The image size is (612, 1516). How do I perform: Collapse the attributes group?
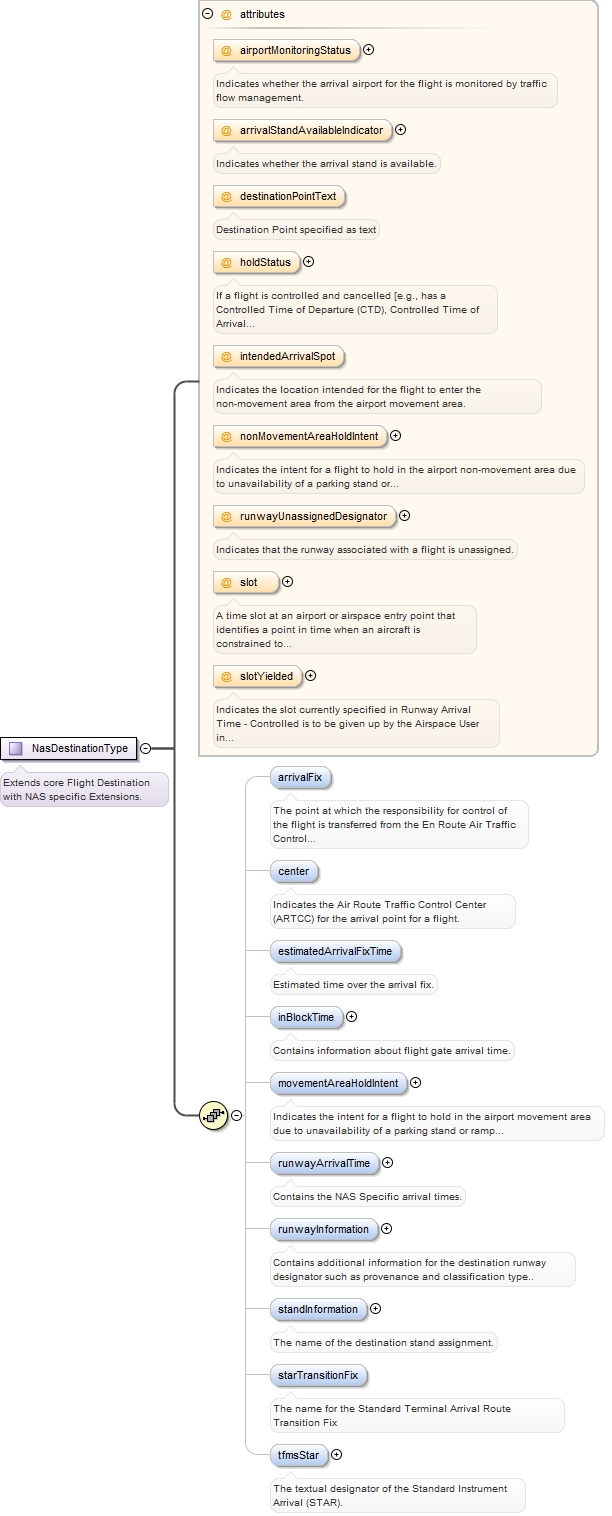[x=207, y=15]
